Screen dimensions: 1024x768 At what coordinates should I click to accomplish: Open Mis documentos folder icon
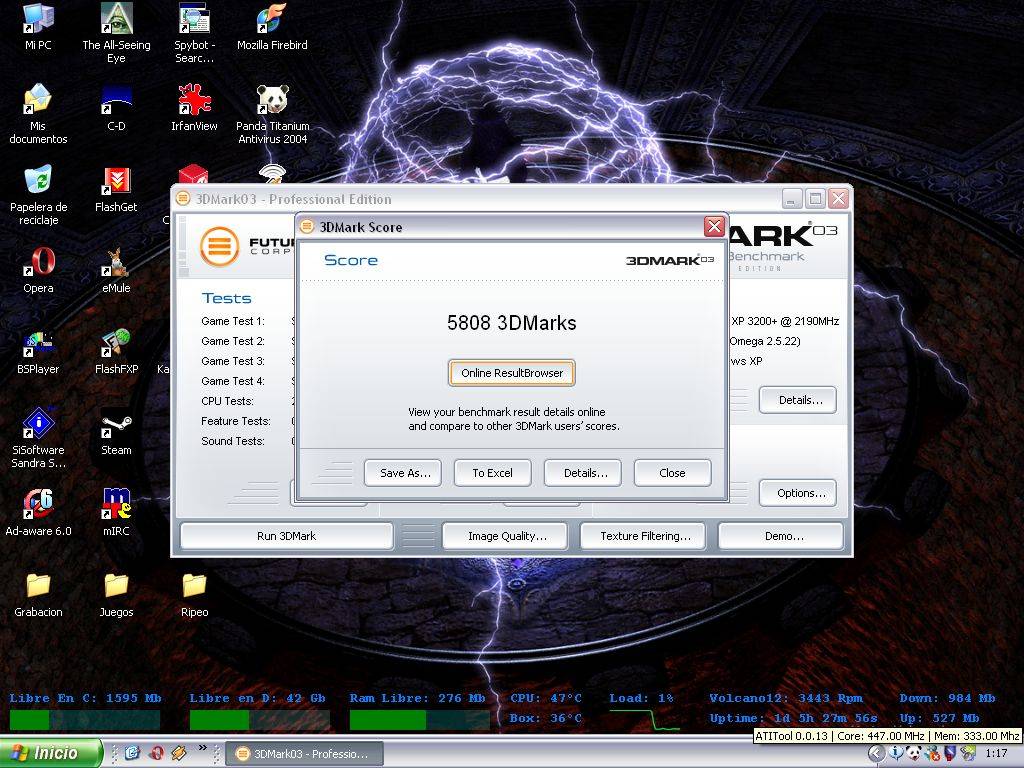click(x=38, y=114)
